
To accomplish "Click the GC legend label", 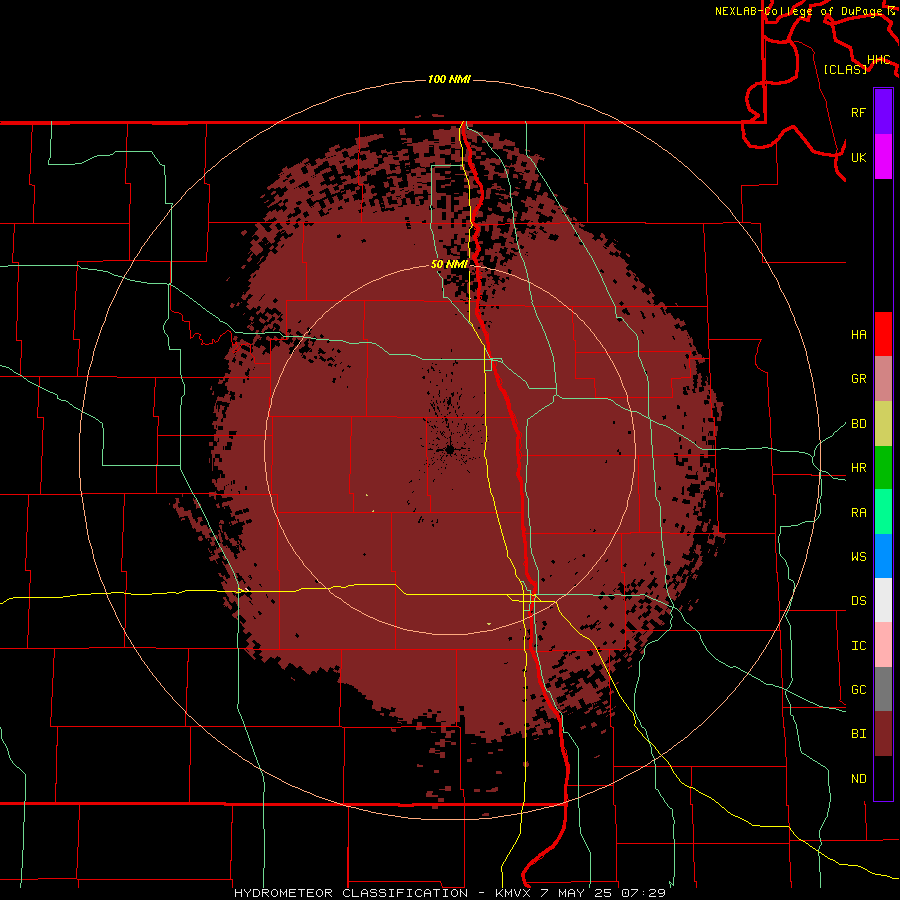I will point(859,690).
